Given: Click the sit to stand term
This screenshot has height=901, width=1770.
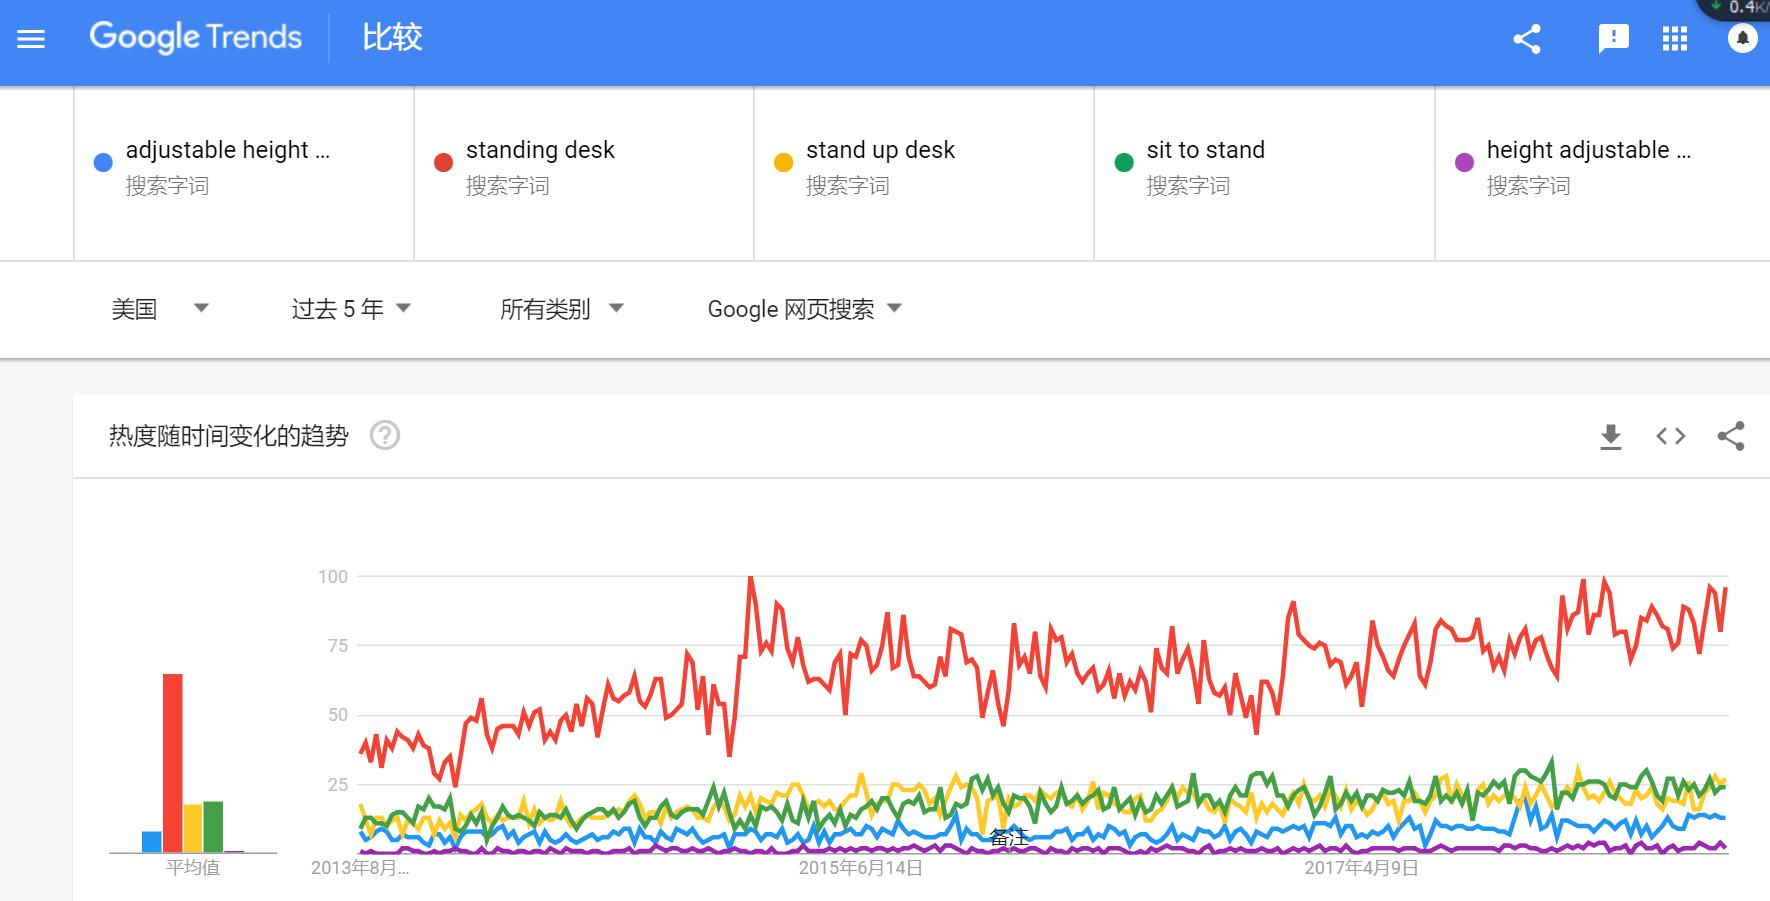Looking at the screenshot, I should 1205,150.
